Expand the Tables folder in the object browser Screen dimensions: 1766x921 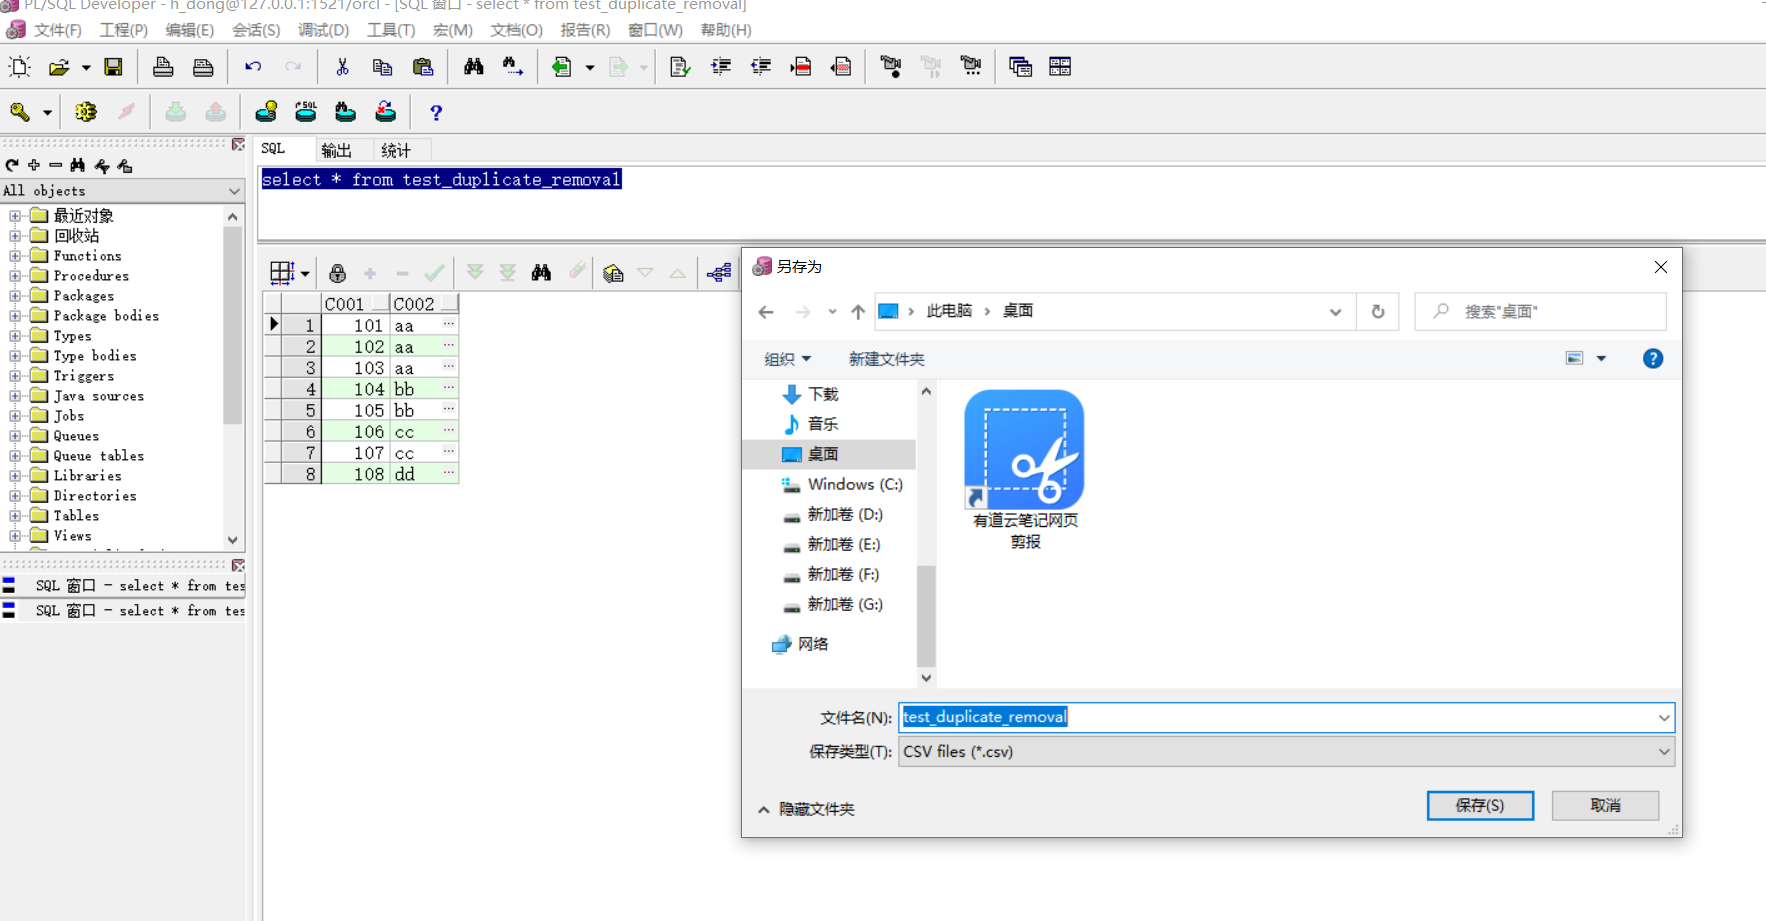point(14,515)
